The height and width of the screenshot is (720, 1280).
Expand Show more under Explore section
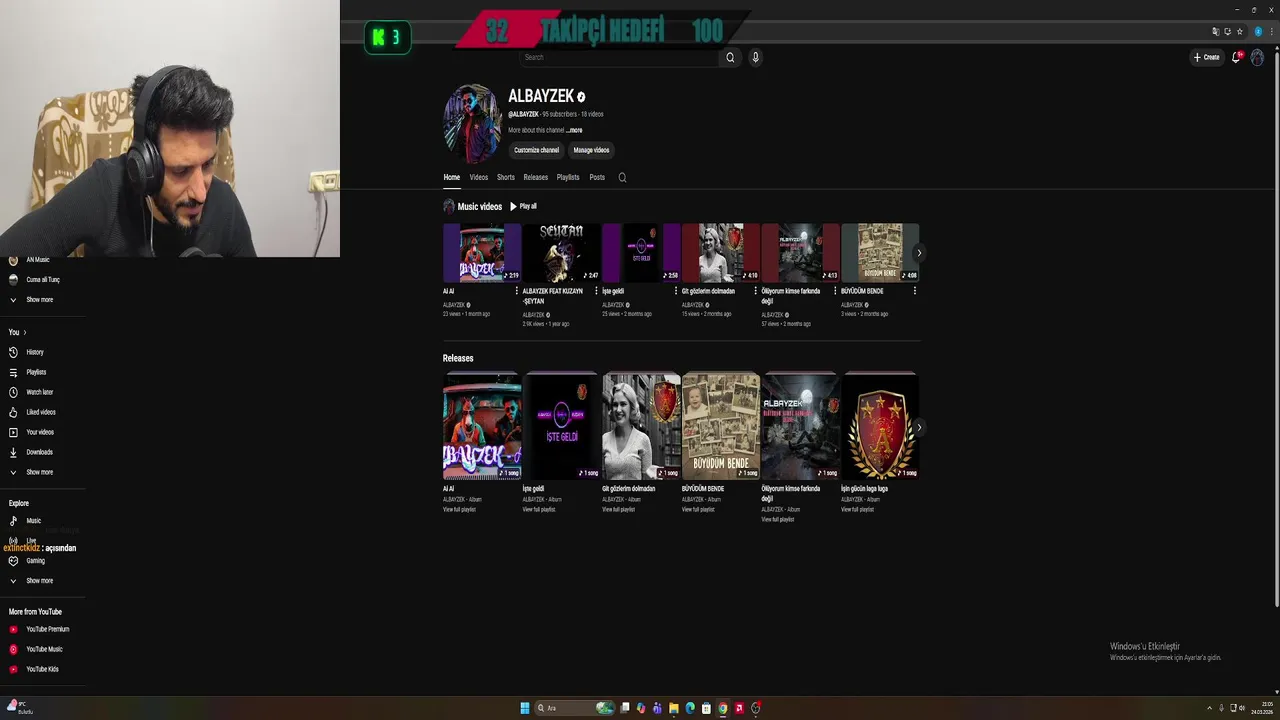[42, 581]
